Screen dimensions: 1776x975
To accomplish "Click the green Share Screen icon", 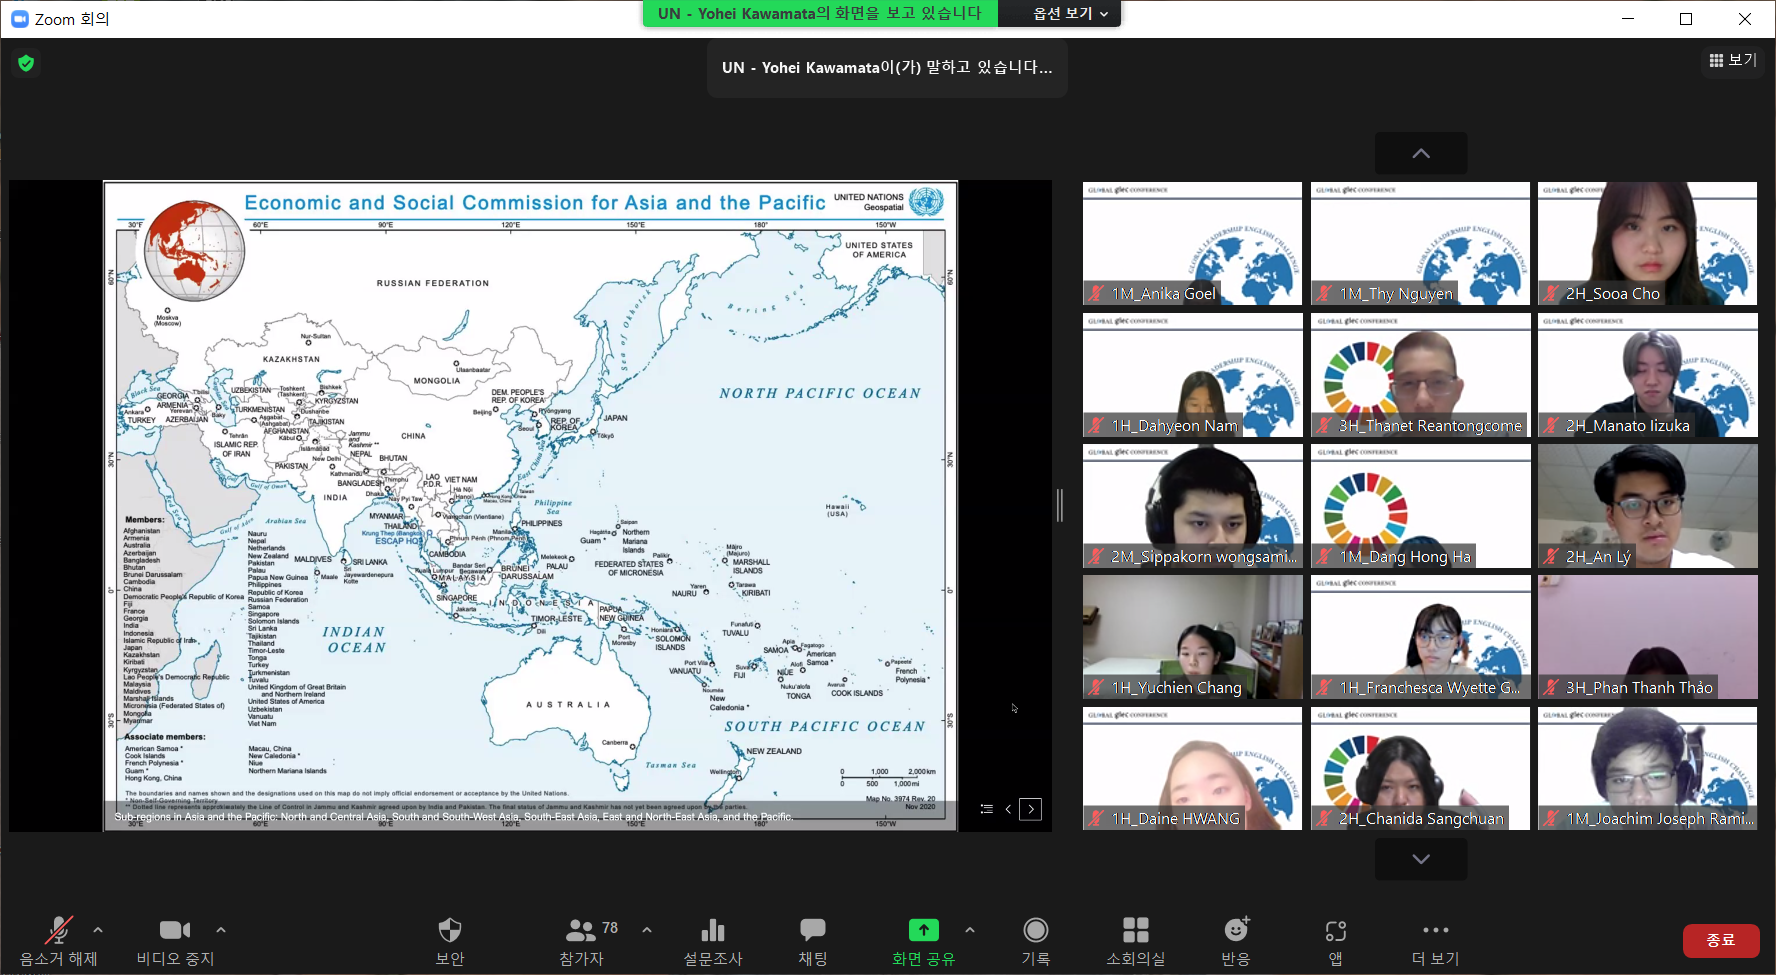I will tap(923, 930).
